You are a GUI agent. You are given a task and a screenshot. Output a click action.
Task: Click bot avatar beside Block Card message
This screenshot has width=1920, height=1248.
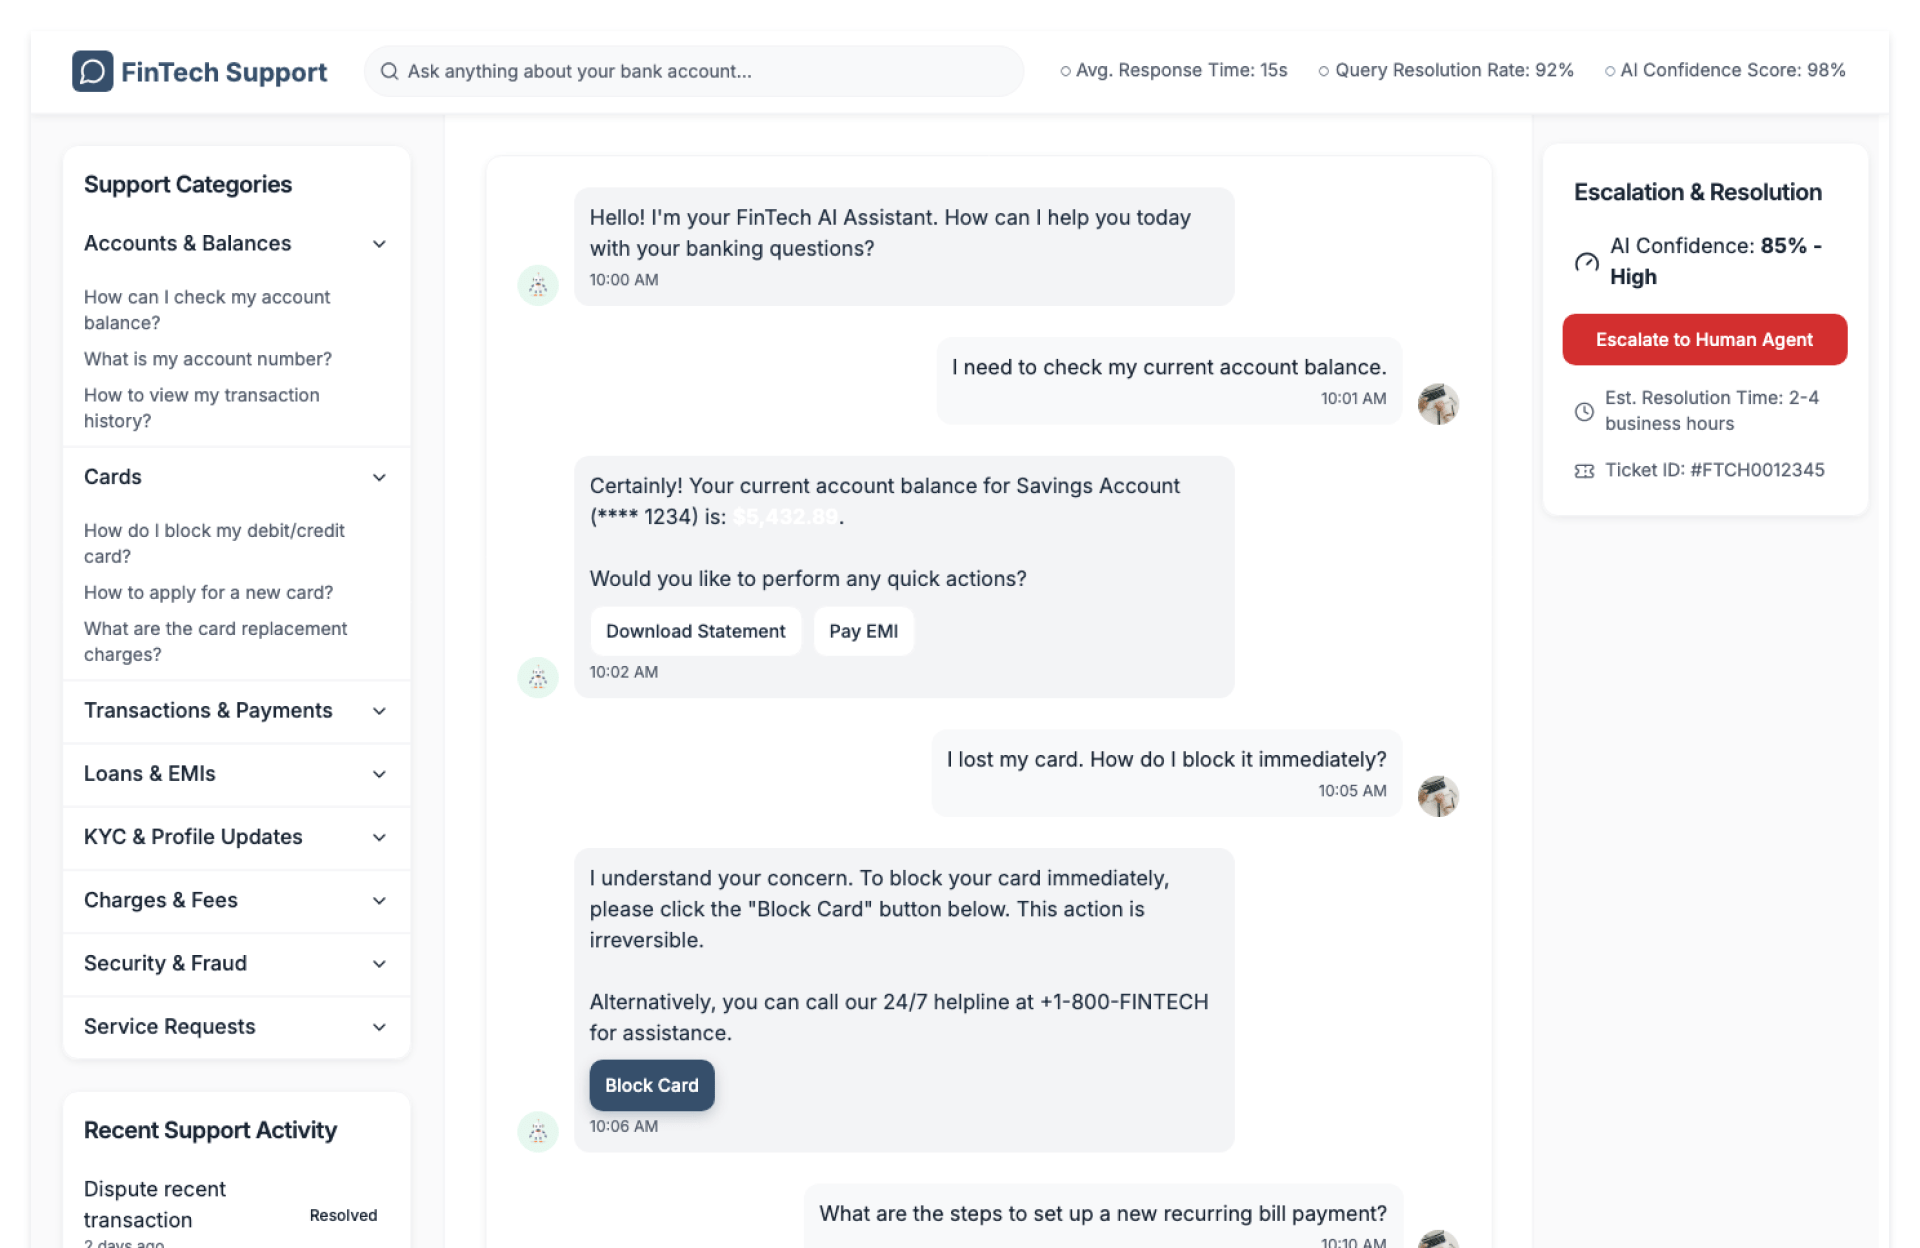tap(537, 1132)
